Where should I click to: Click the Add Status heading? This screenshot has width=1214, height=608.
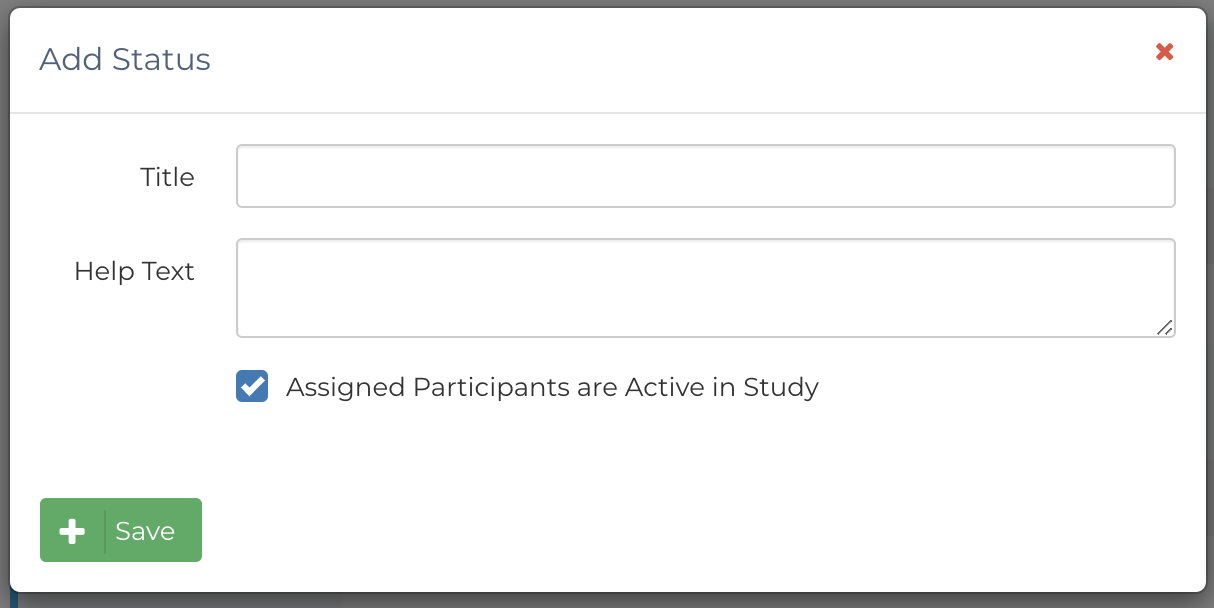click(125, 60)
